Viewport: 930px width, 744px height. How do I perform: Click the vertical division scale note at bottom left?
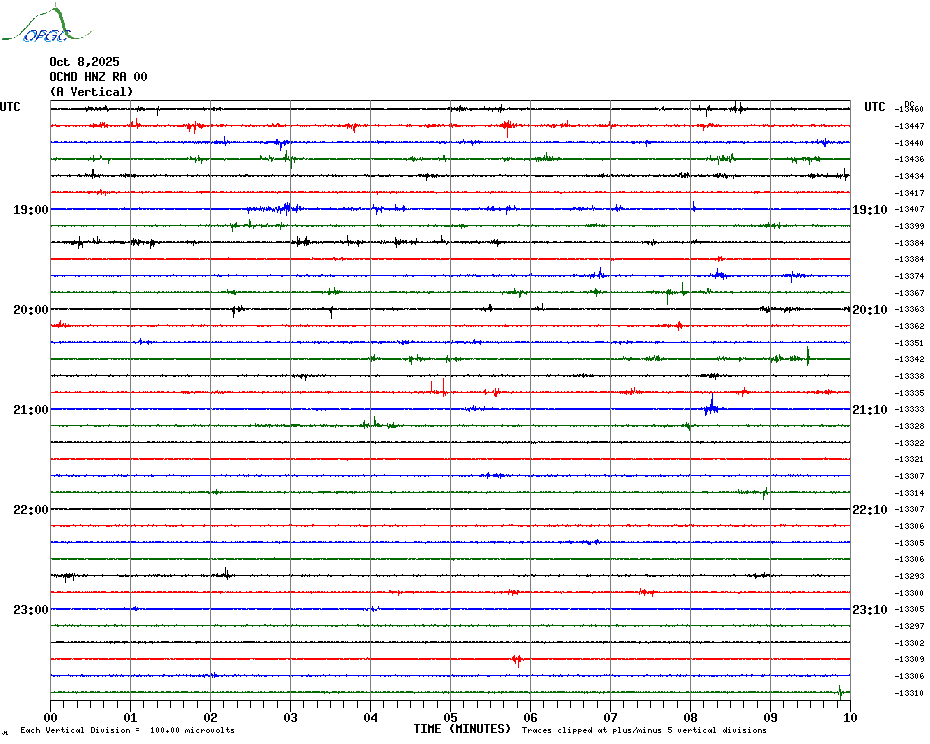pos(127,731)
